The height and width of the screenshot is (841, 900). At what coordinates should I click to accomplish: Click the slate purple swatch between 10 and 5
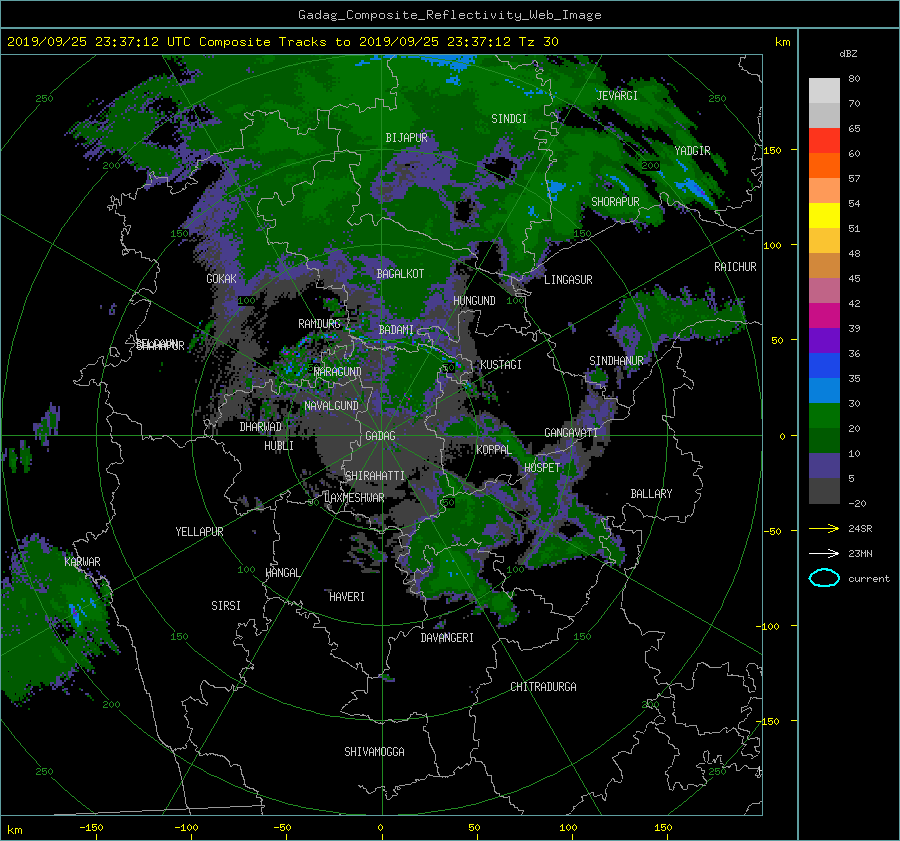824,466
